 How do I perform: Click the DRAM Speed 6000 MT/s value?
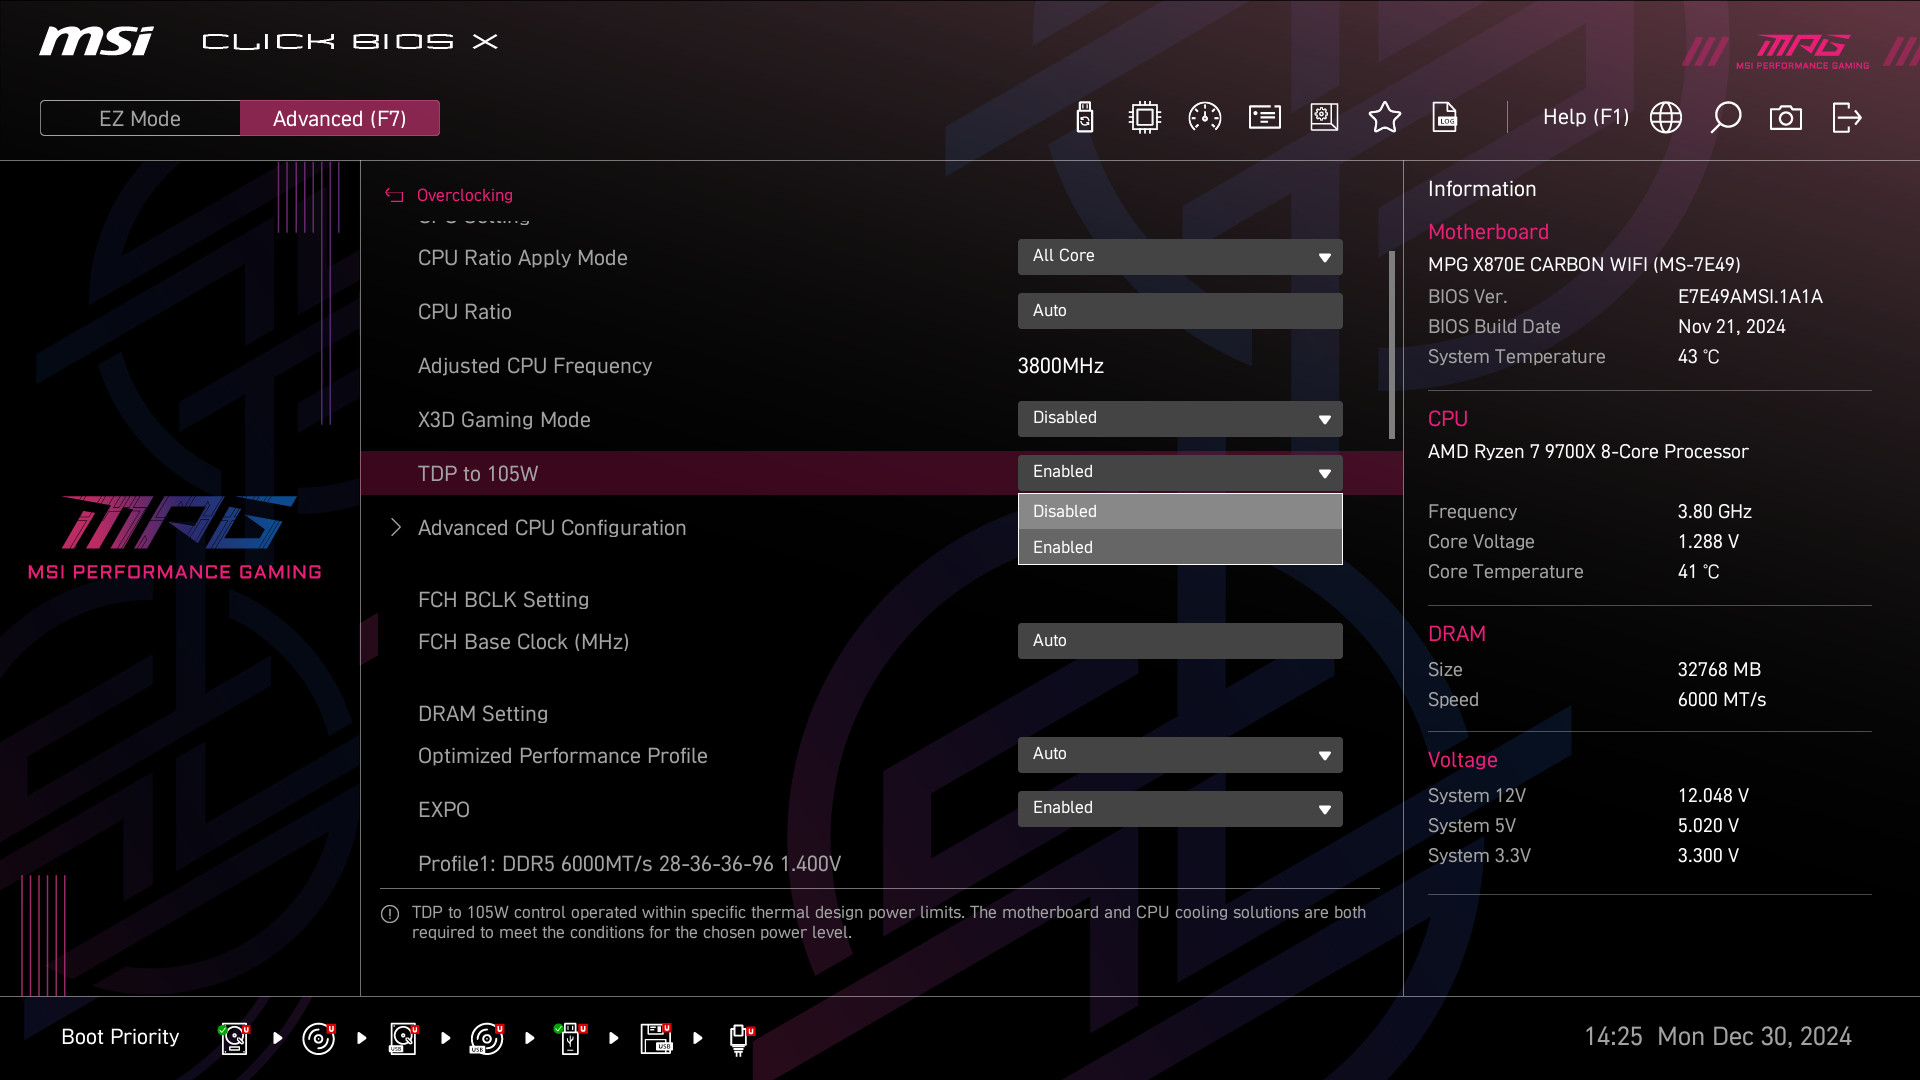click(x=1721, y=700)
